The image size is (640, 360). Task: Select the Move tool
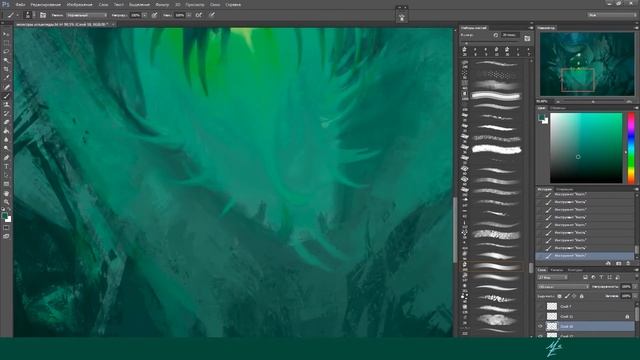click(x=6, y=34)
